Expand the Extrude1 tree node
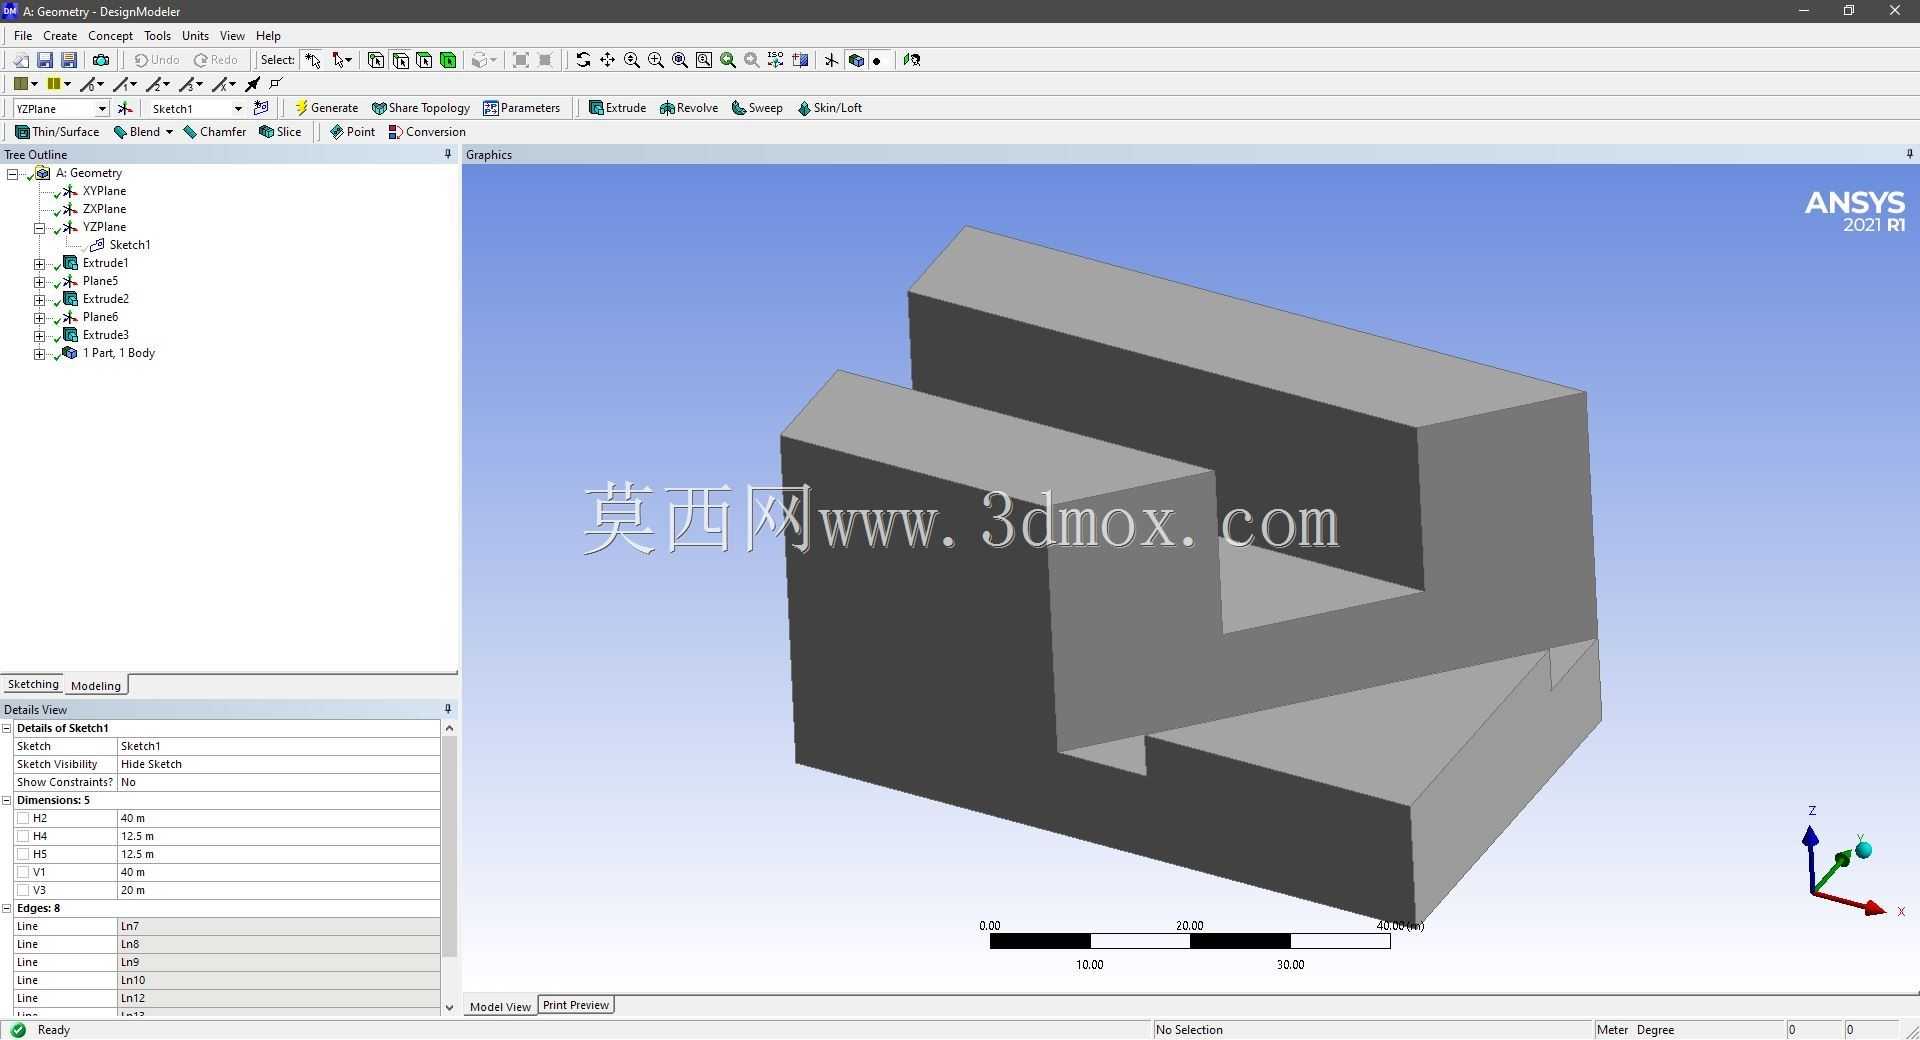Viewport: 1920px width, 1040px height. (39, 264)
